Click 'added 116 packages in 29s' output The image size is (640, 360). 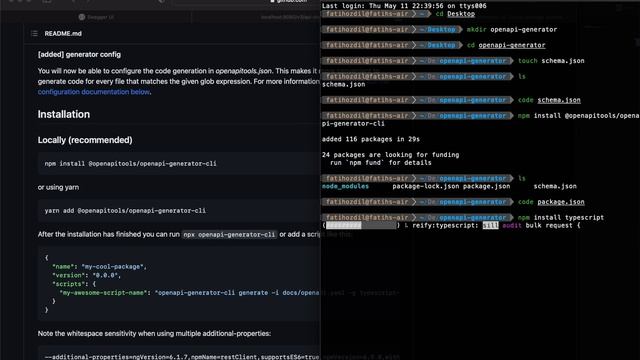371,139
